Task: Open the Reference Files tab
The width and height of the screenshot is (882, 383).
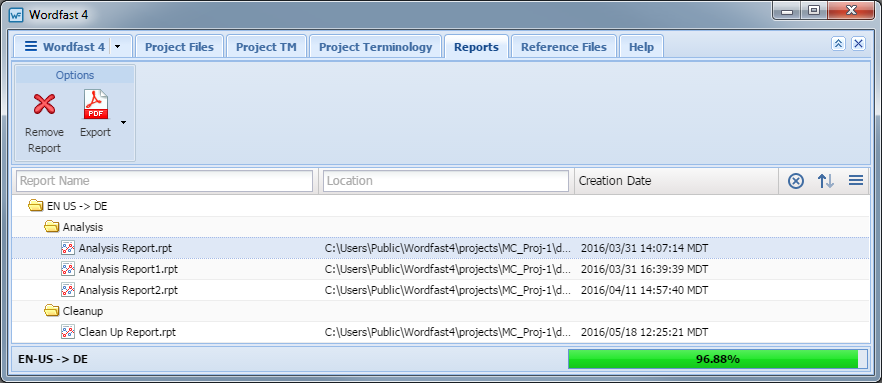Action: pos(564,47)
